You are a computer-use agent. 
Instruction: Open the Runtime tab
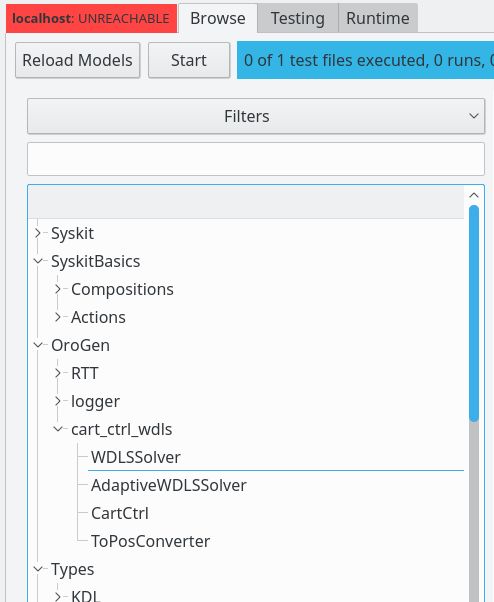378,18
